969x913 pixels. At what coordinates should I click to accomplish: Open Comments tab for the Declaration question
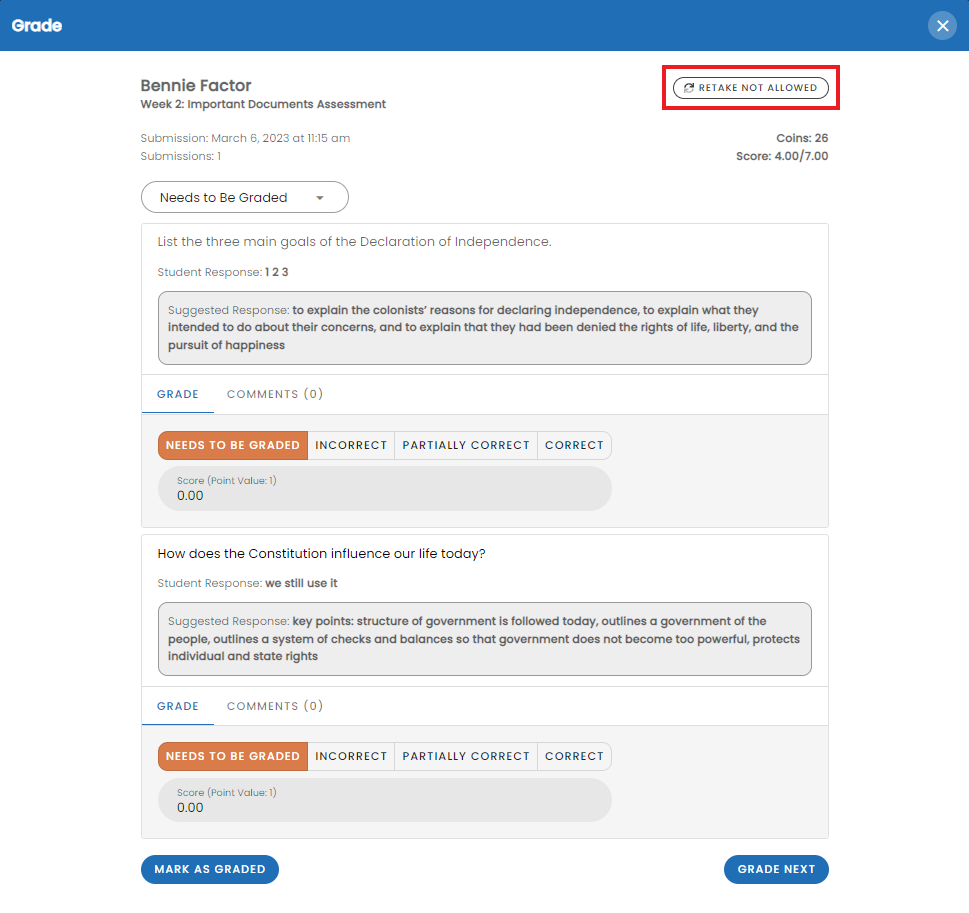(x=275, y=394)
